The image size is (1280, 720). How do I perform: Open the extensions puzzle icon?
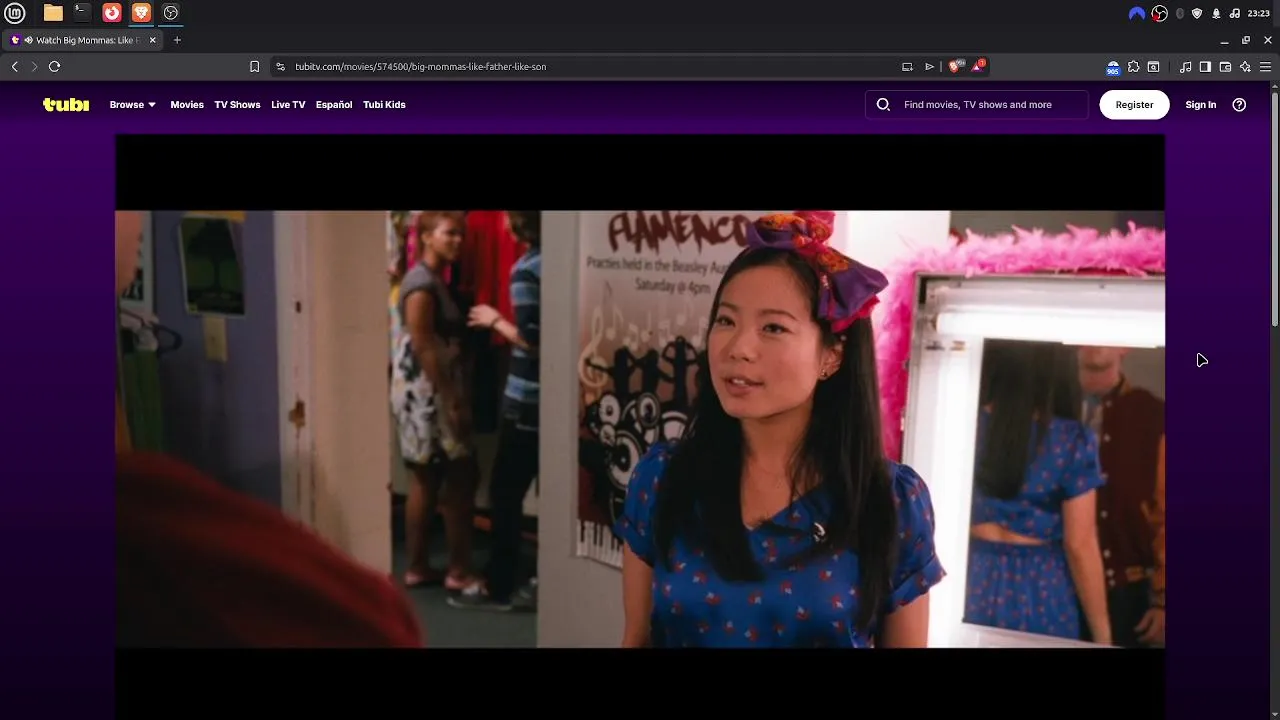pos(1133,67)
